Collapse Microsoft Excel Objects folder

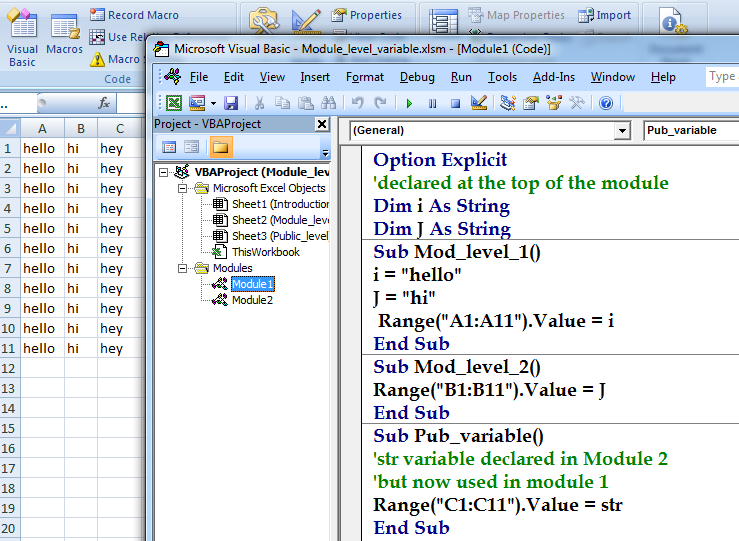tap(182, 189)
